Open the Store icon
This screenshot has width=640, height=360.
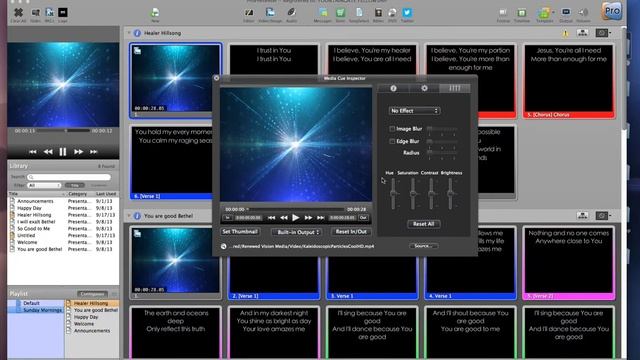pyautogui.click(x=340, y=13)
